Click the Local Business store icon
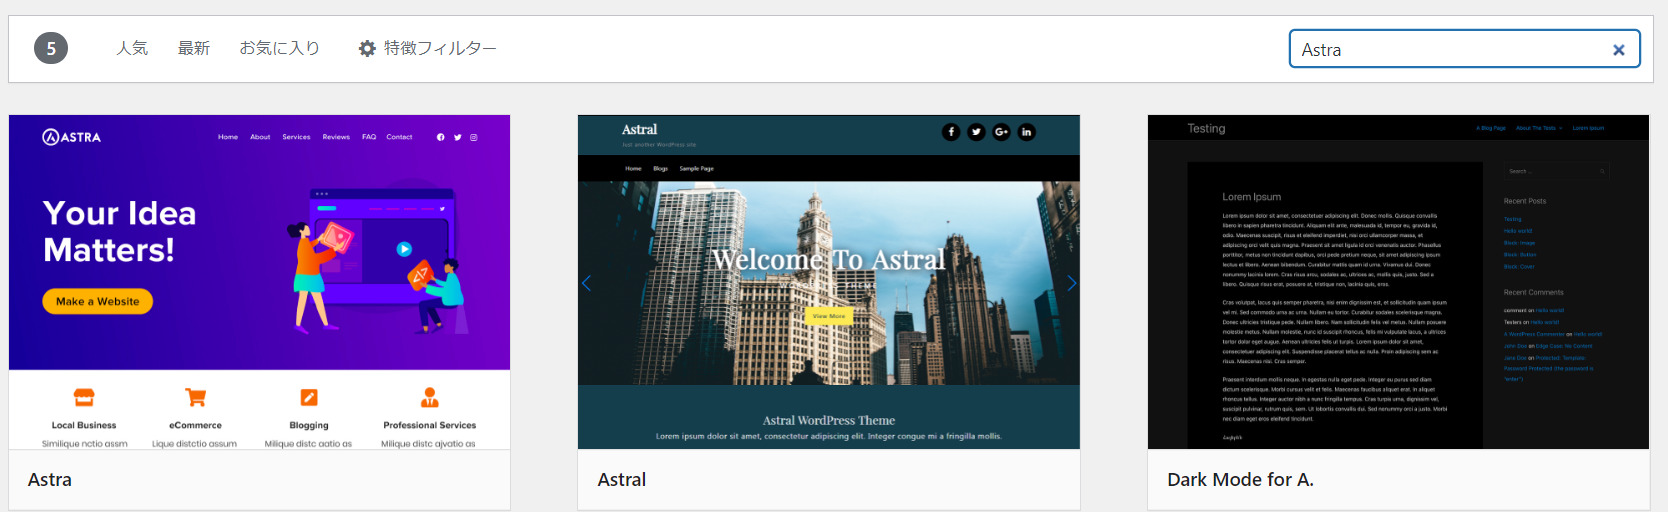 tap(84, 397)
